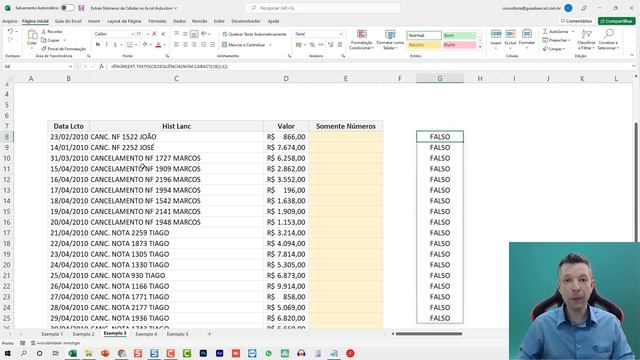Add a new sheet with the plus button
The image size is (640, 360).
tap(209, 334)
